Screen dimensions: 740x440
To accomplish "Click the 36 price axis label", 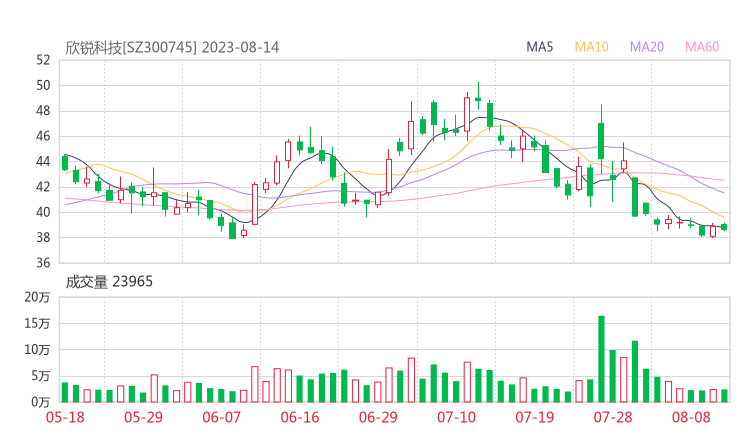I will (x=43, y=263).
